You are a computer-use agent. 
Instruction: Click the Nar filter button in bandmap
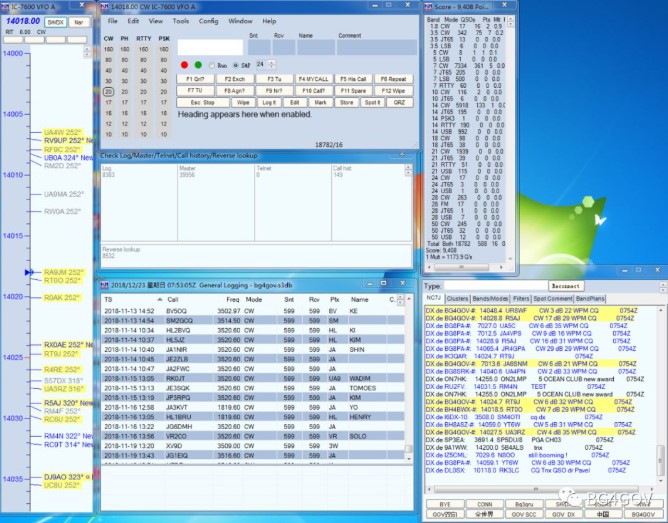pos(79,22)
